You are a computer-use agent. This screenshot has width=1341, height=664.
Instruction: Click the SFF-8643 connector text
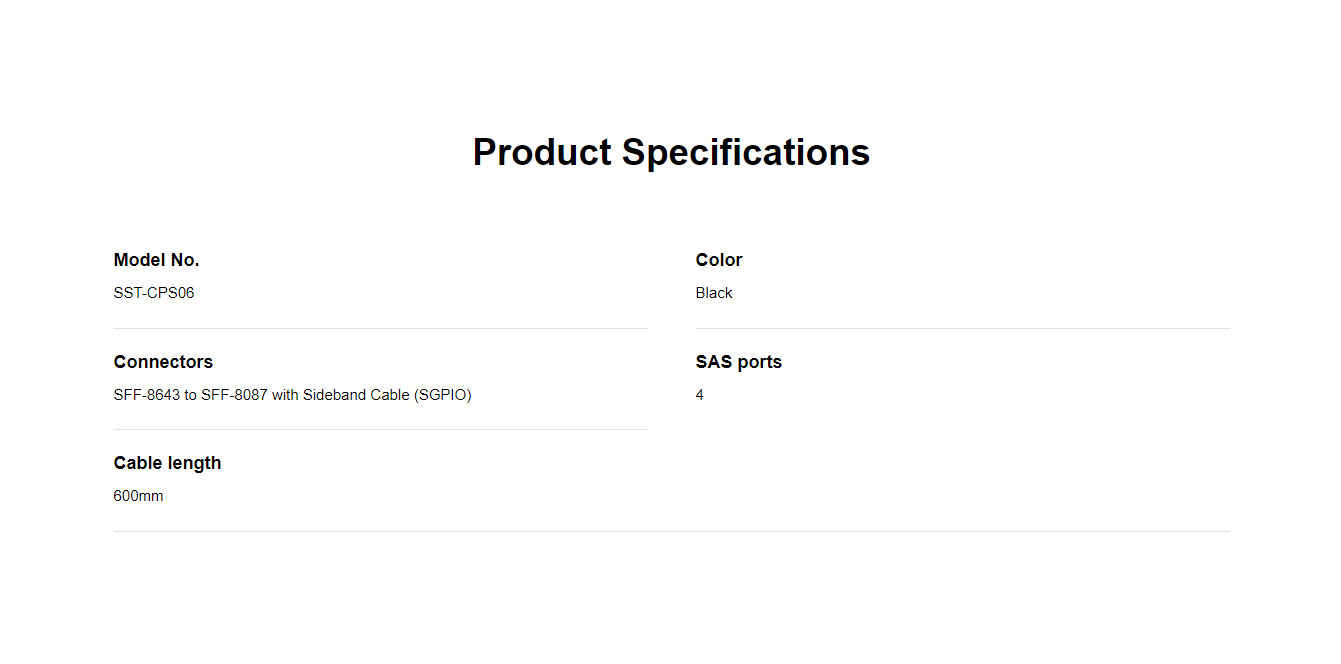(147, 395)
